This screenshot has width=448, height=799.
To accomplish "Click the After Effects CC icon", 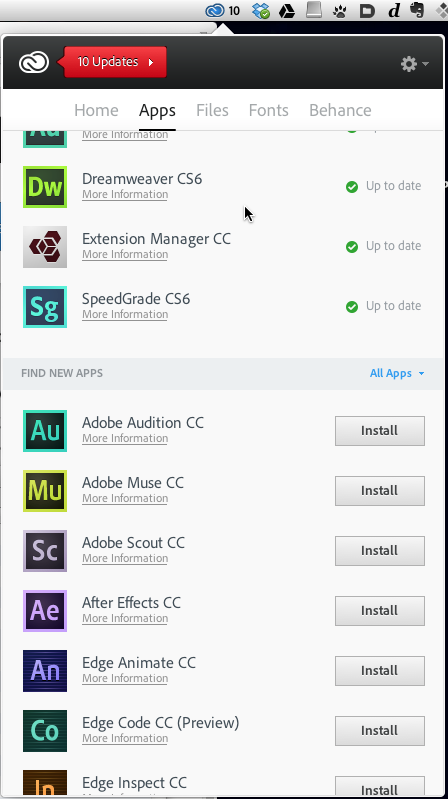I will [x=45, y=610].
